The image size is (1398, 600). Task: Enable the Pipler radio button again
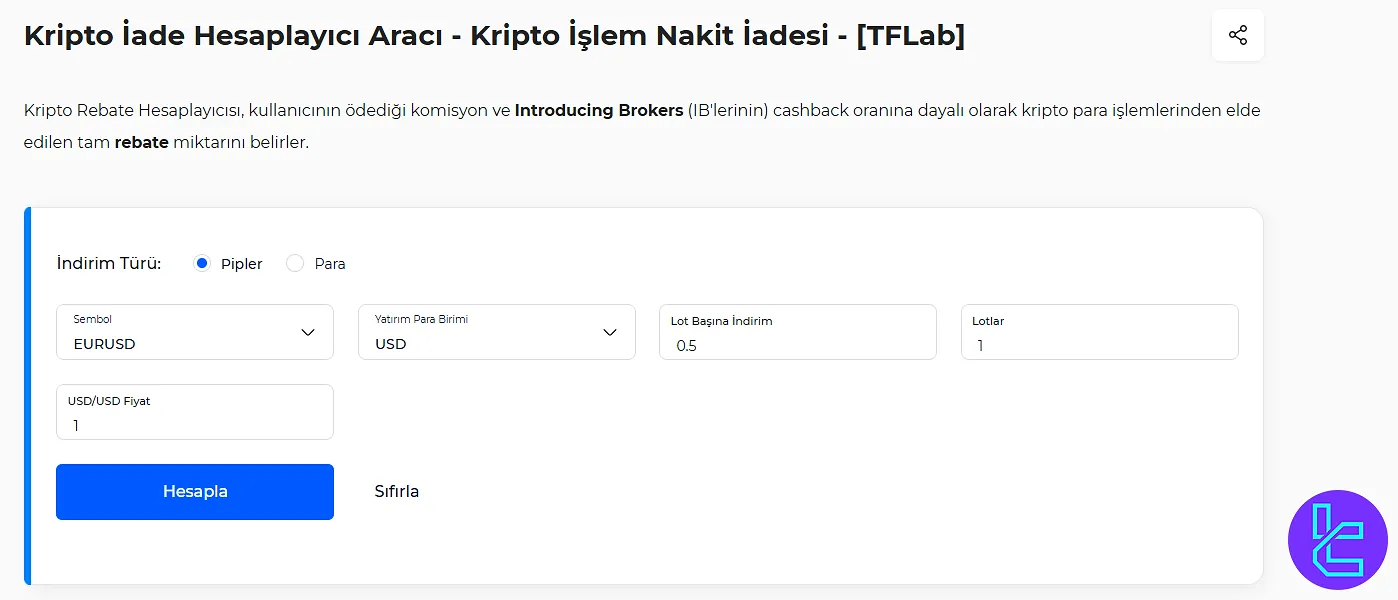(x=201, y=262)
